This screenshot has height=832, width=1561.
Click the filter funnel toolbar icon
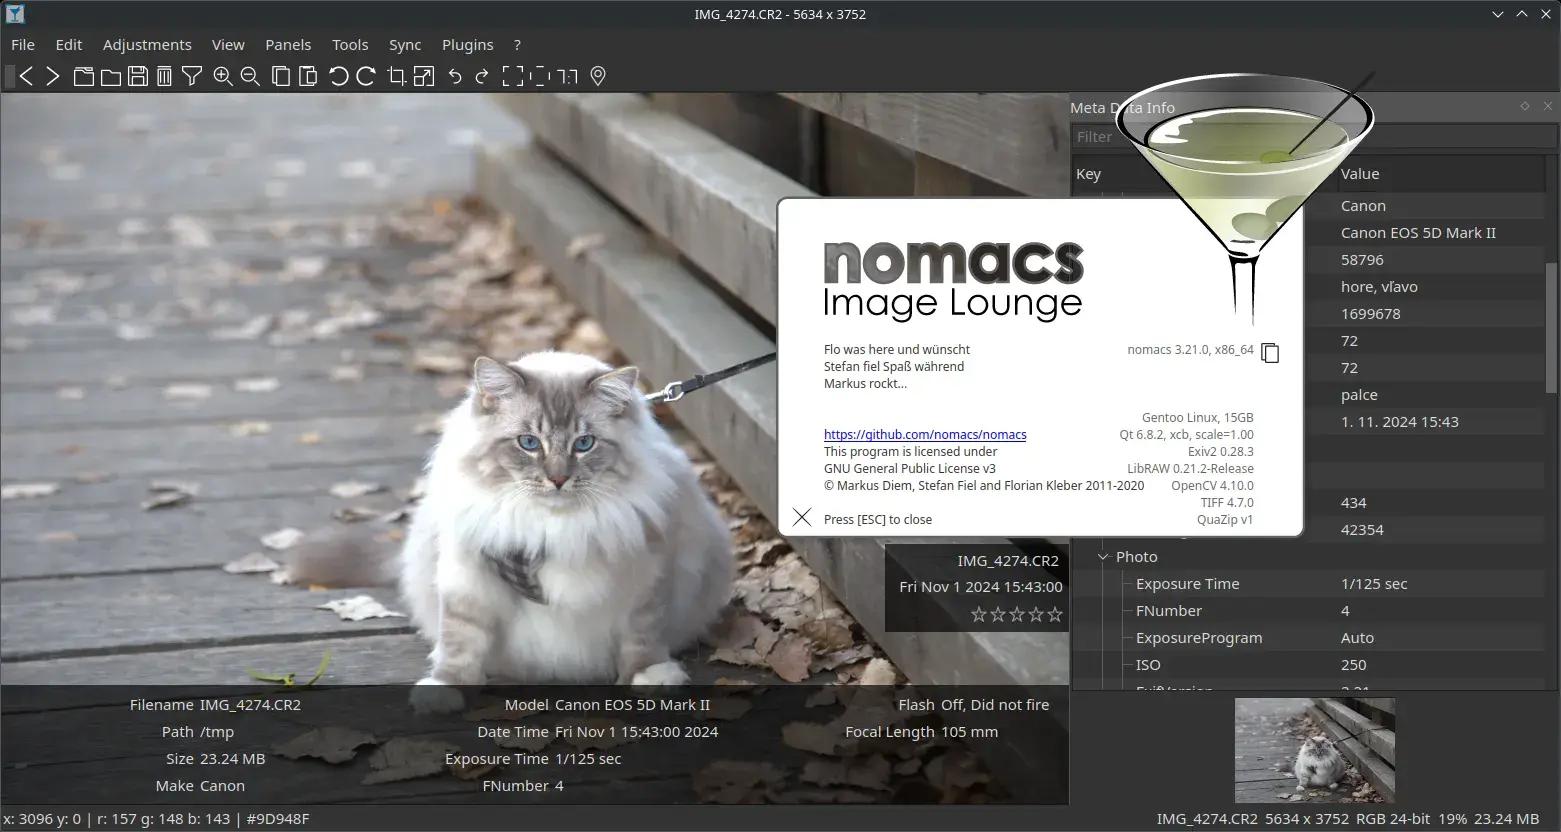click(x=192, y=76)
